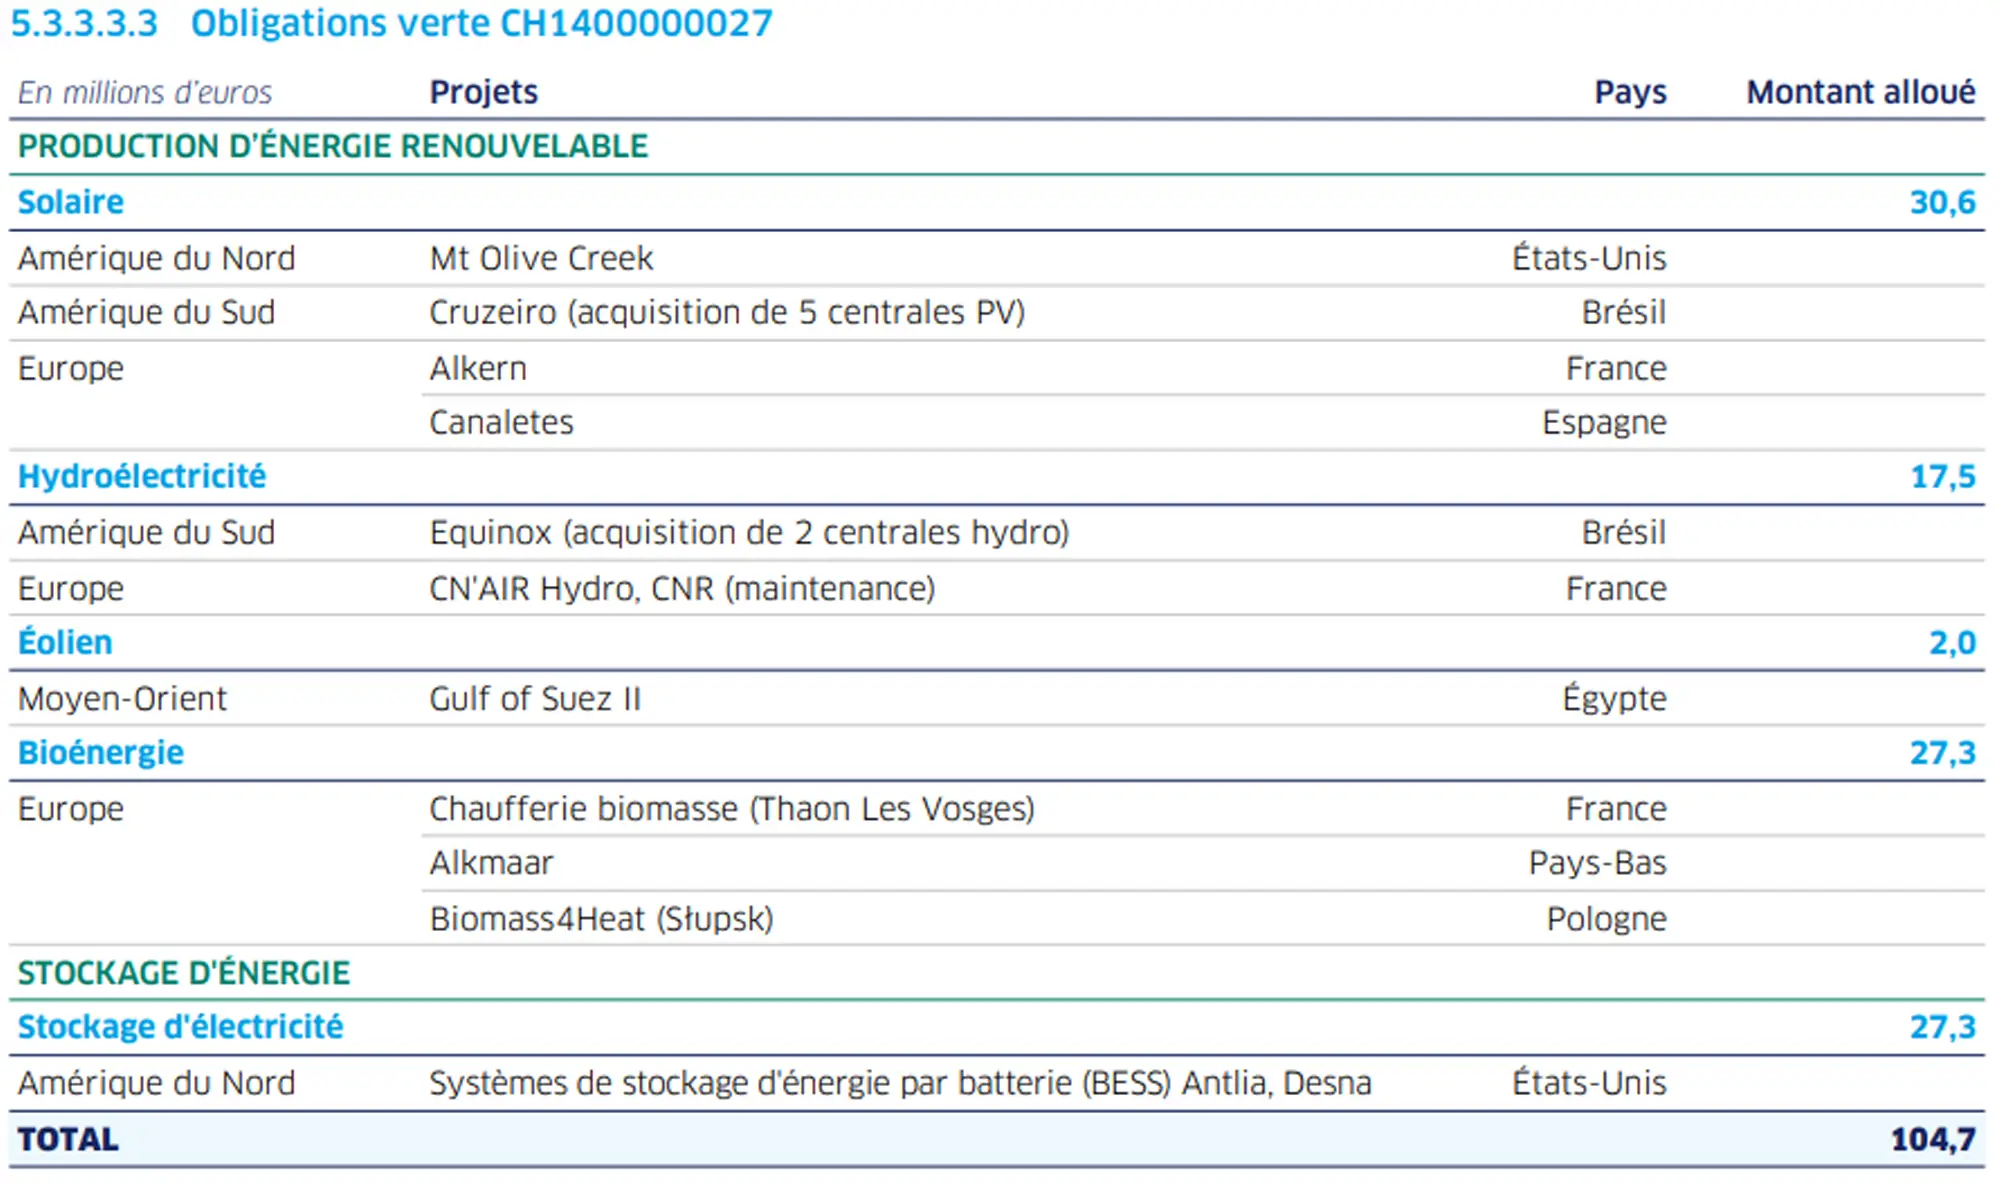Click the section heading Obligations verte CH1400000027

(x=481, y=24)
